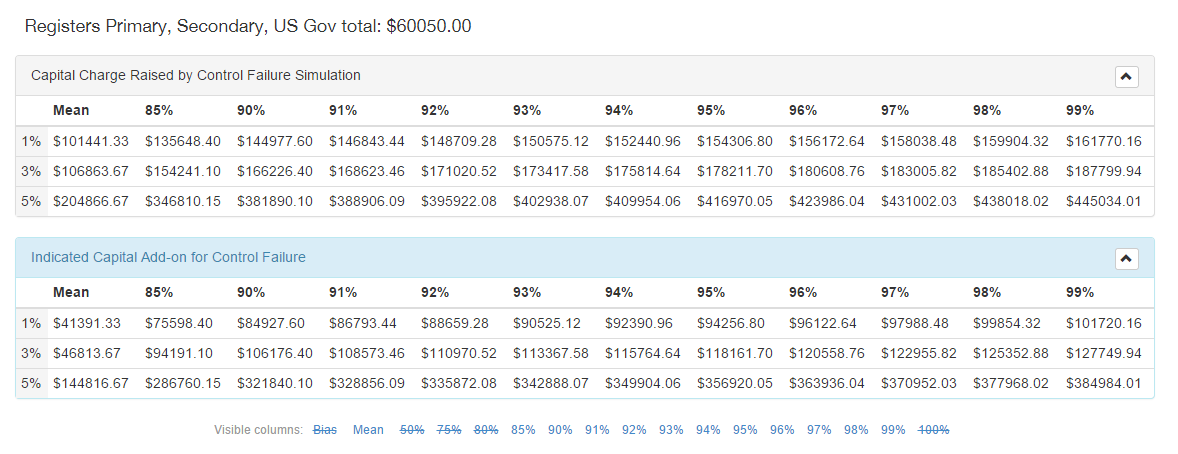Hide the 85% column using bottom toggle
This screenshot has height=454, width=1178.
[523, 430]
